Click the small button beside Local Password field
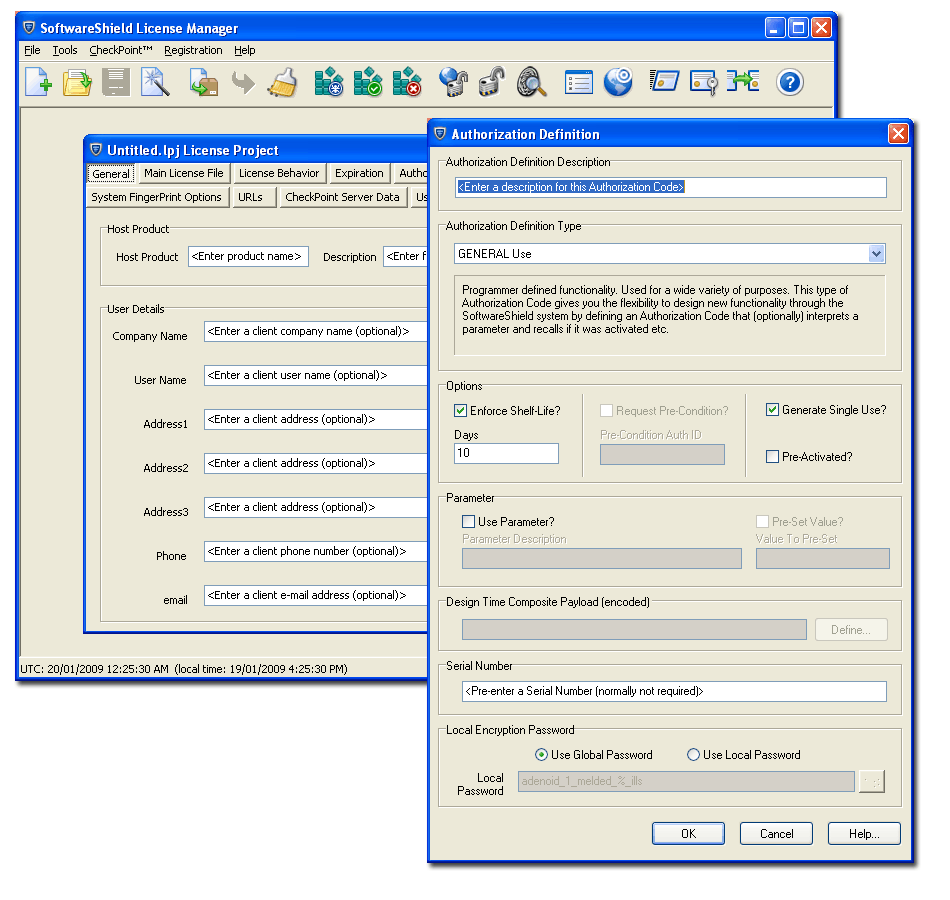 [x=872, y=781]
